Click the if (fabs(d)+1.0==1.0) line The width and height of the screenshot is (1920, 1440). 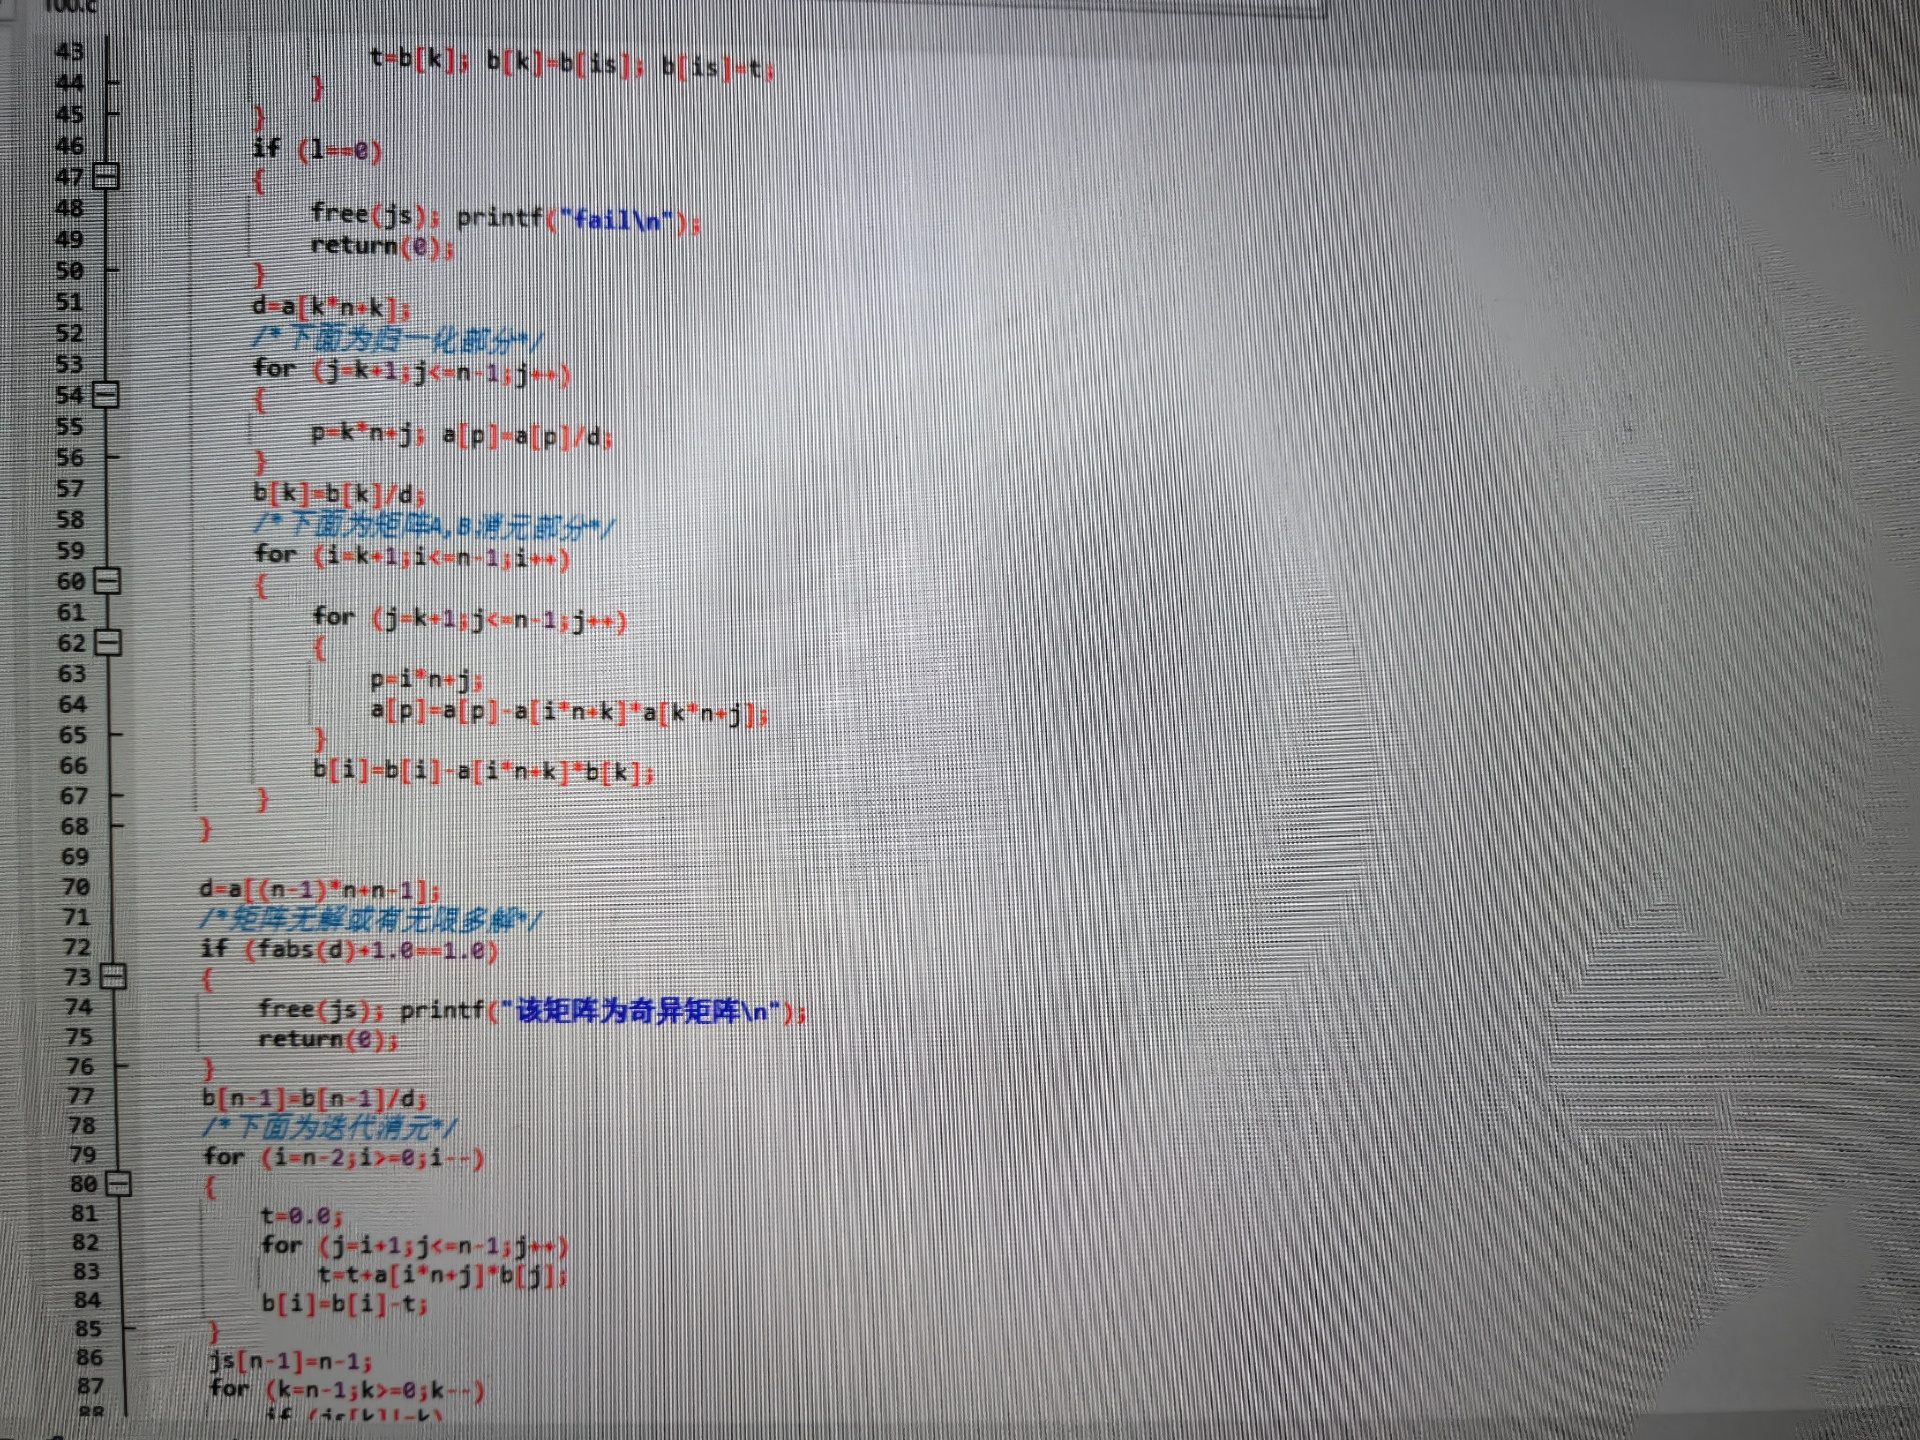348,949
